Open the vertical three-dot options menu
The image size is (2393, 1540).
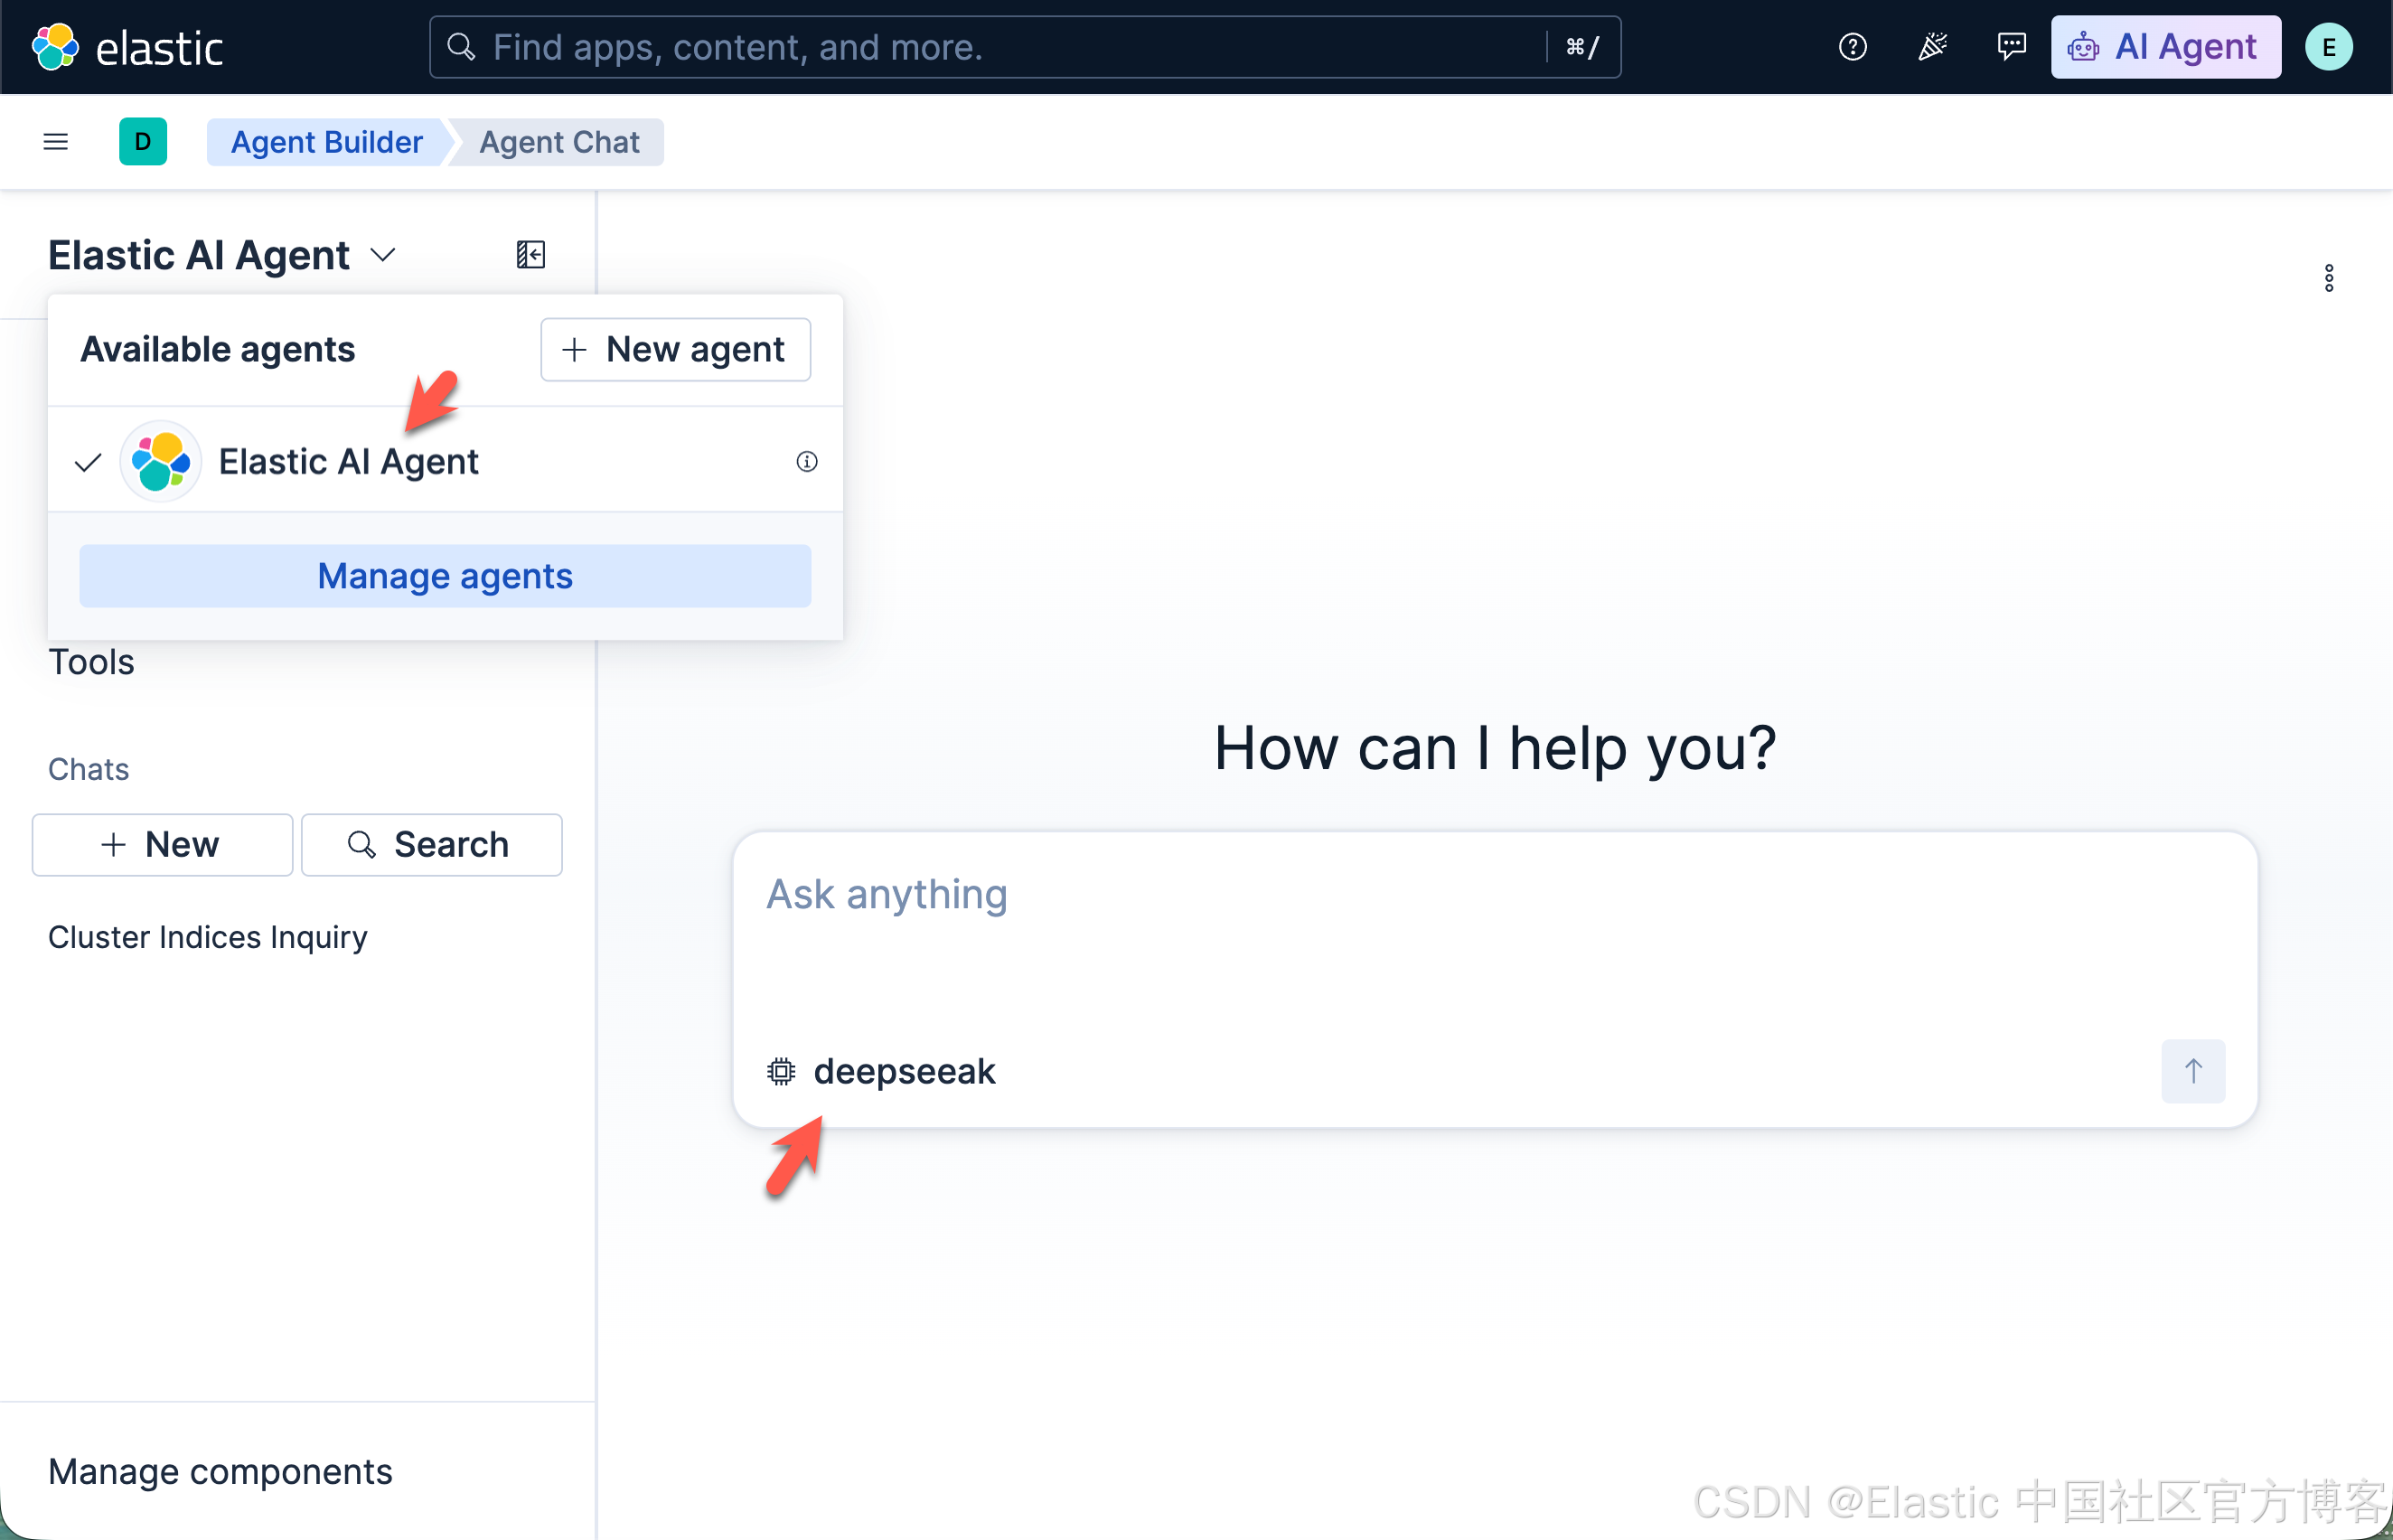pos(2328,278)
